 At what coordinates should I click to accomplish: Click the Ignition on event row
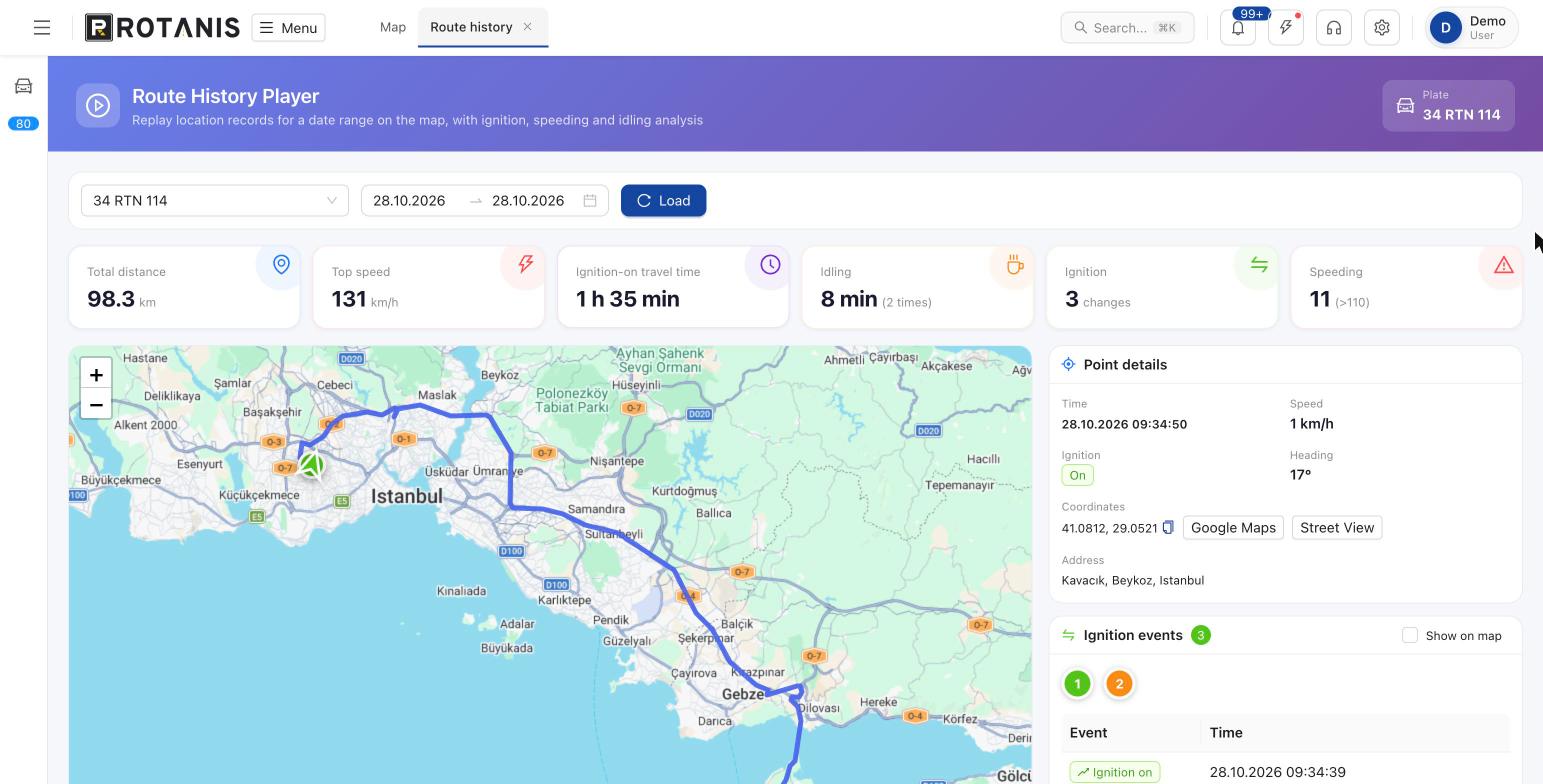tap(1285, 772)
